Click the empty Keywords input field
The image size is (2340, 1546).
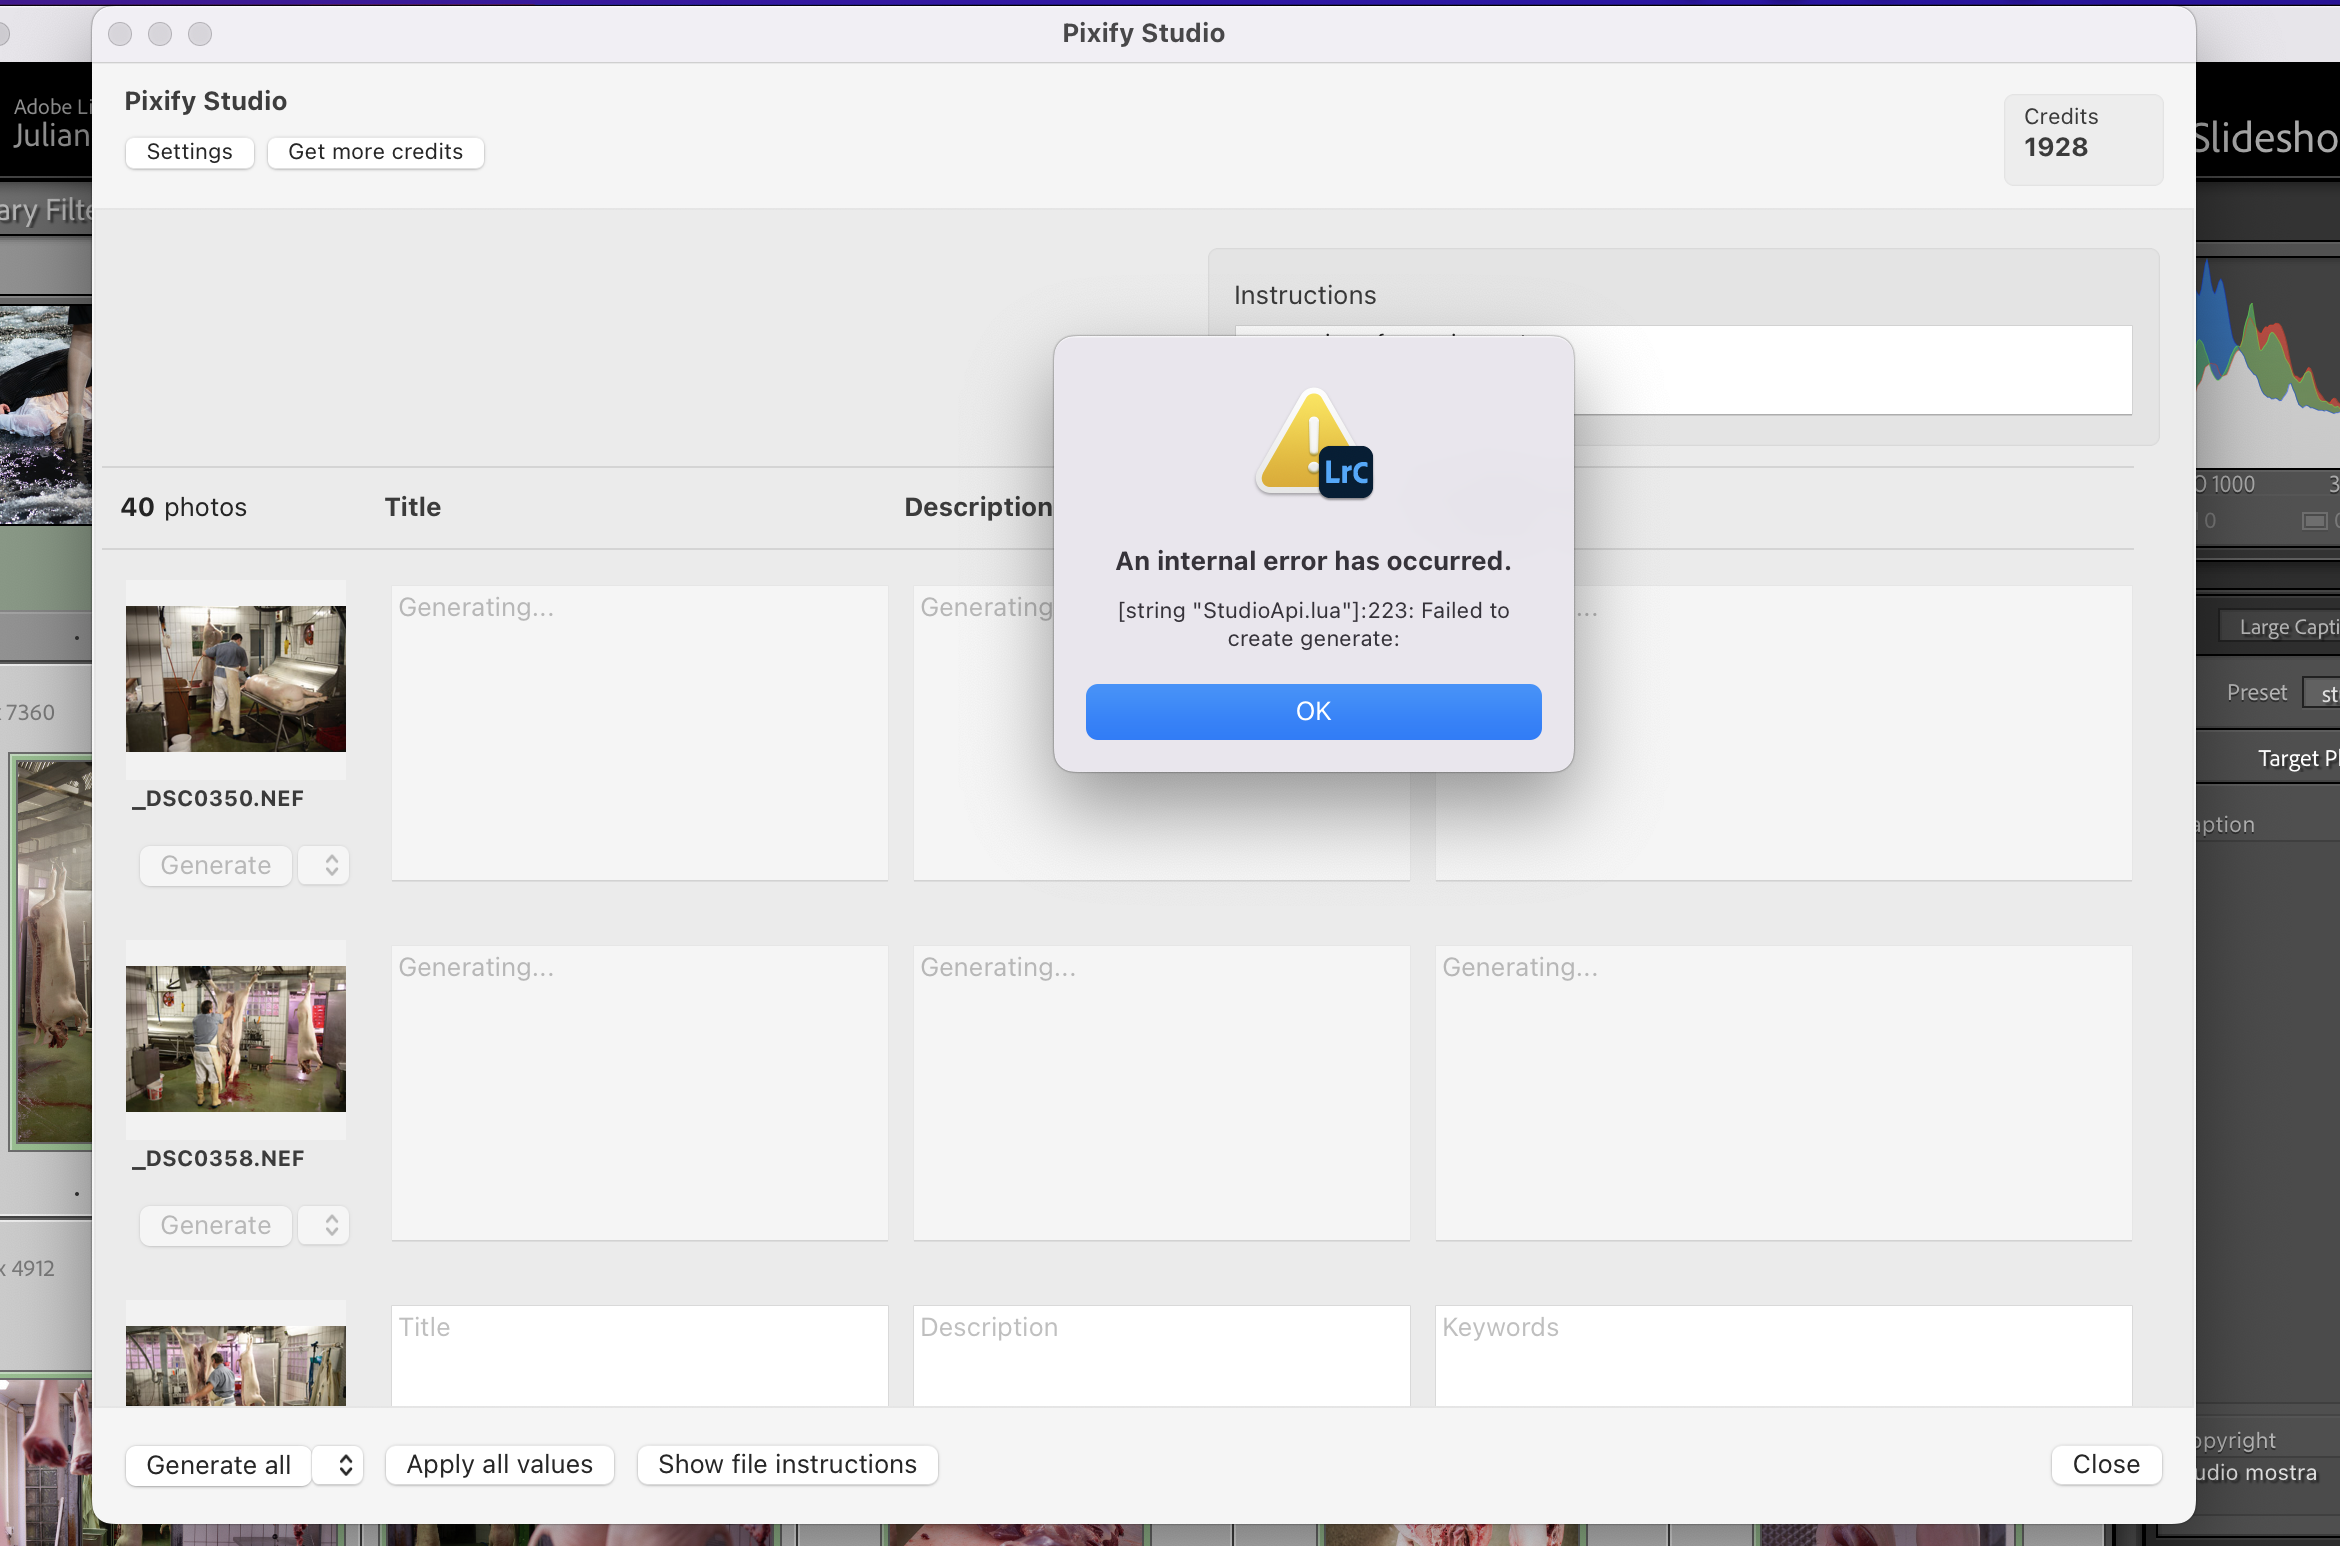1783,1355
